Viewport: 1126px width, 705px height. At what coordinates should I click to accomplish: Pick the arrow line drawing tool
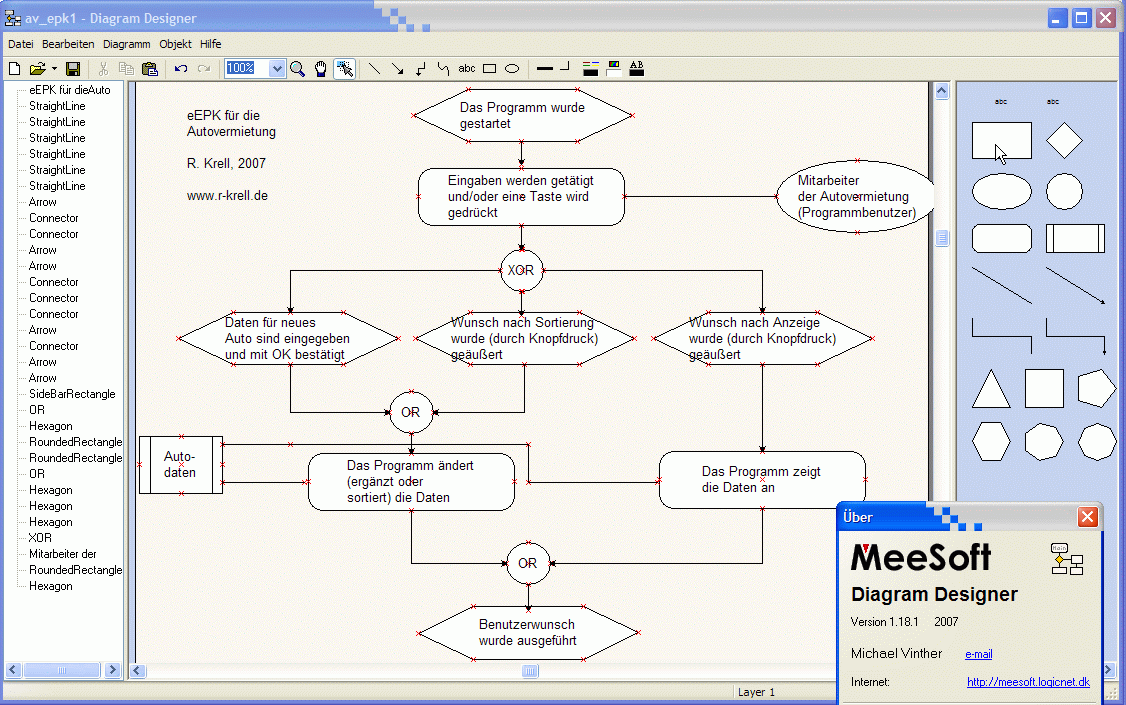(x=397, y=69)
